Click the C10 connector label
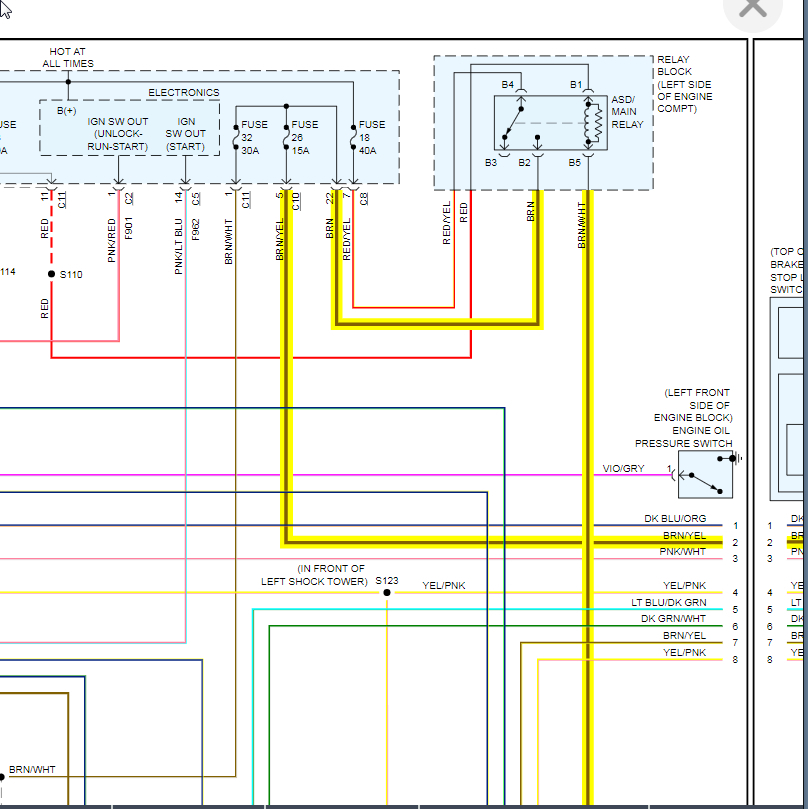 296,201
